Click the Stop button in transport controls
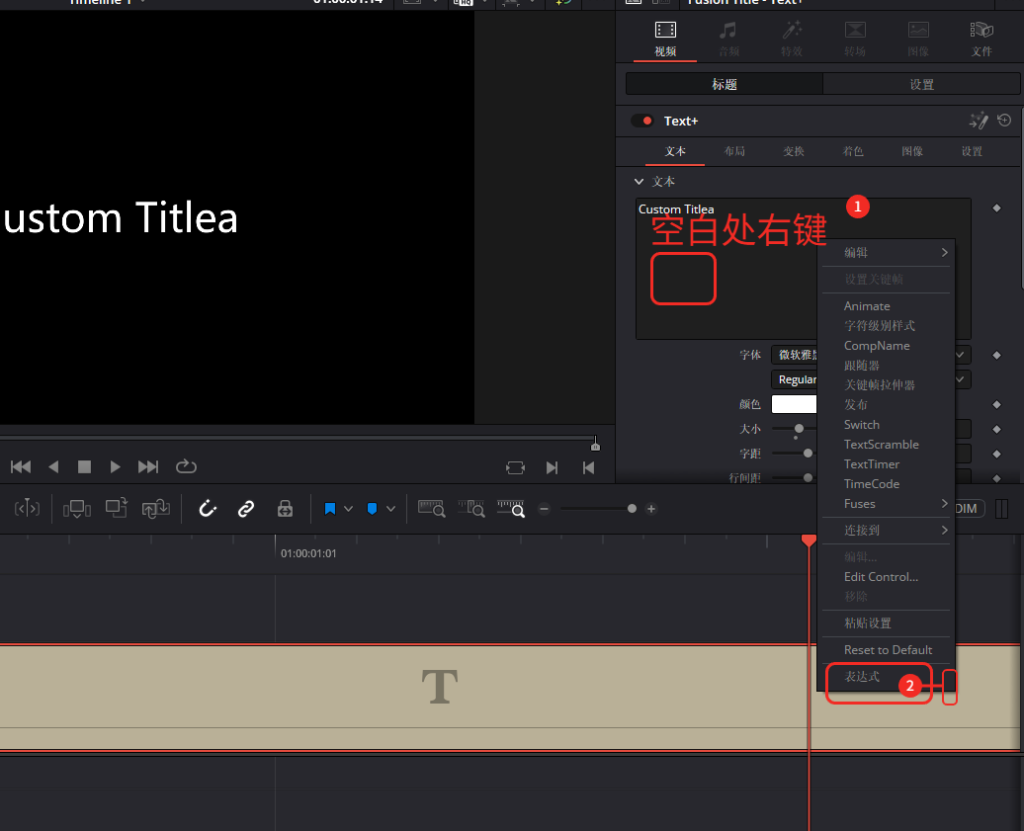 click(85, 467)
